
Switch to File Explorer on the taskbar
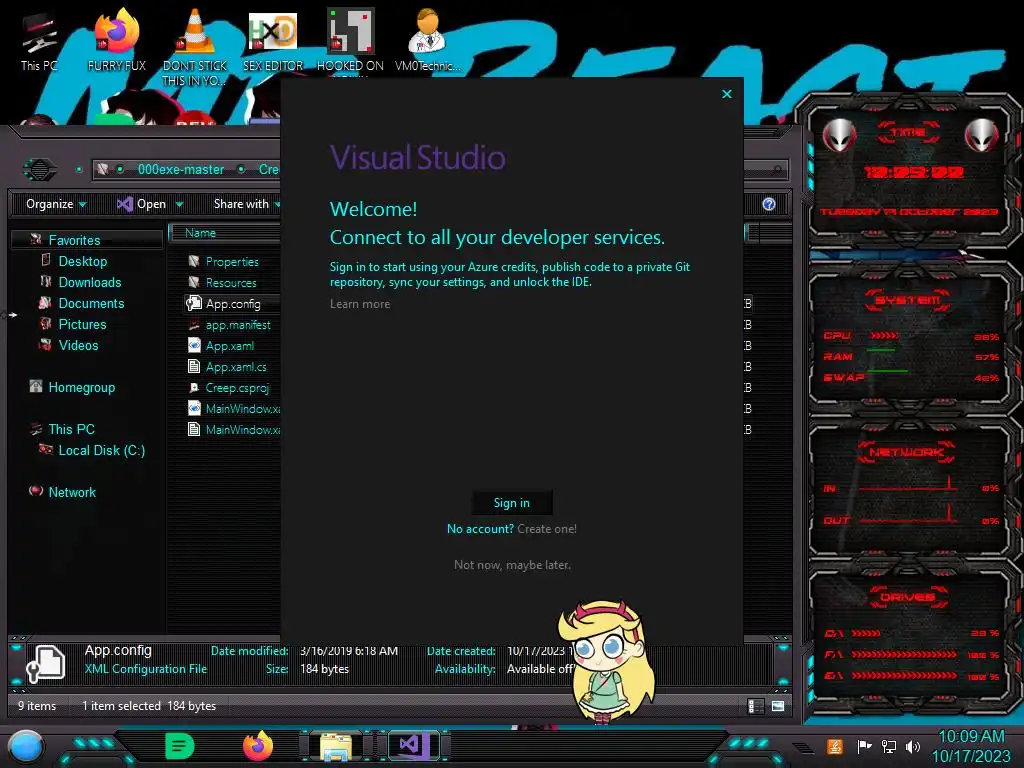click(336, 747)
